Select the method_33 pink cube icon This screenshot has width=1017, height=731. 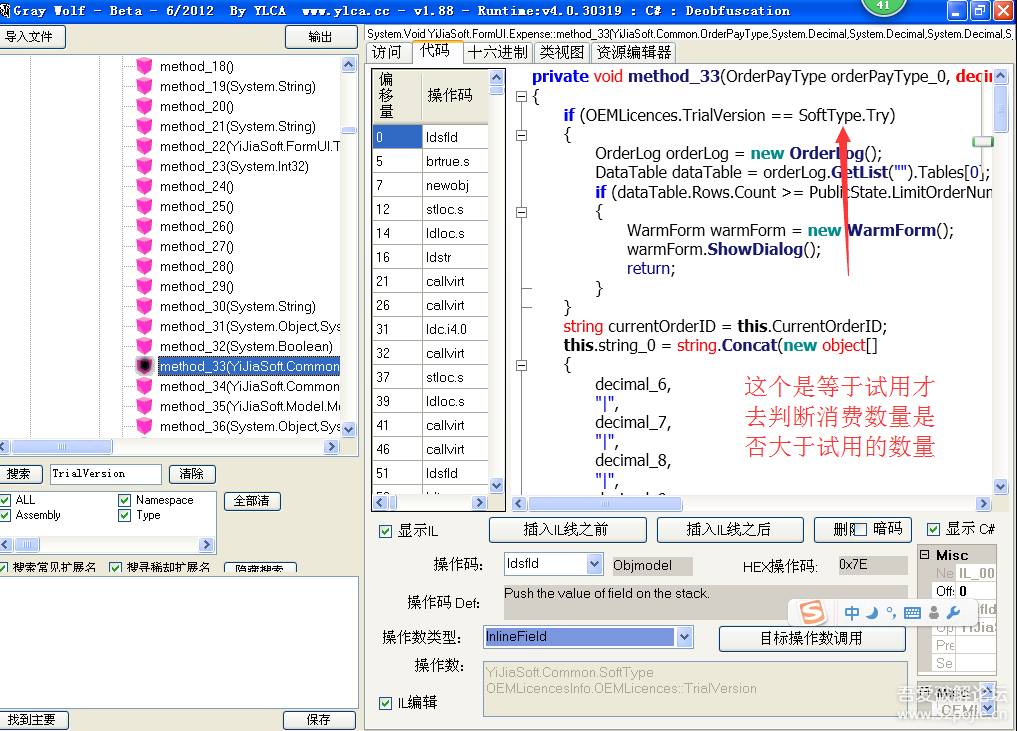[144, 366]
